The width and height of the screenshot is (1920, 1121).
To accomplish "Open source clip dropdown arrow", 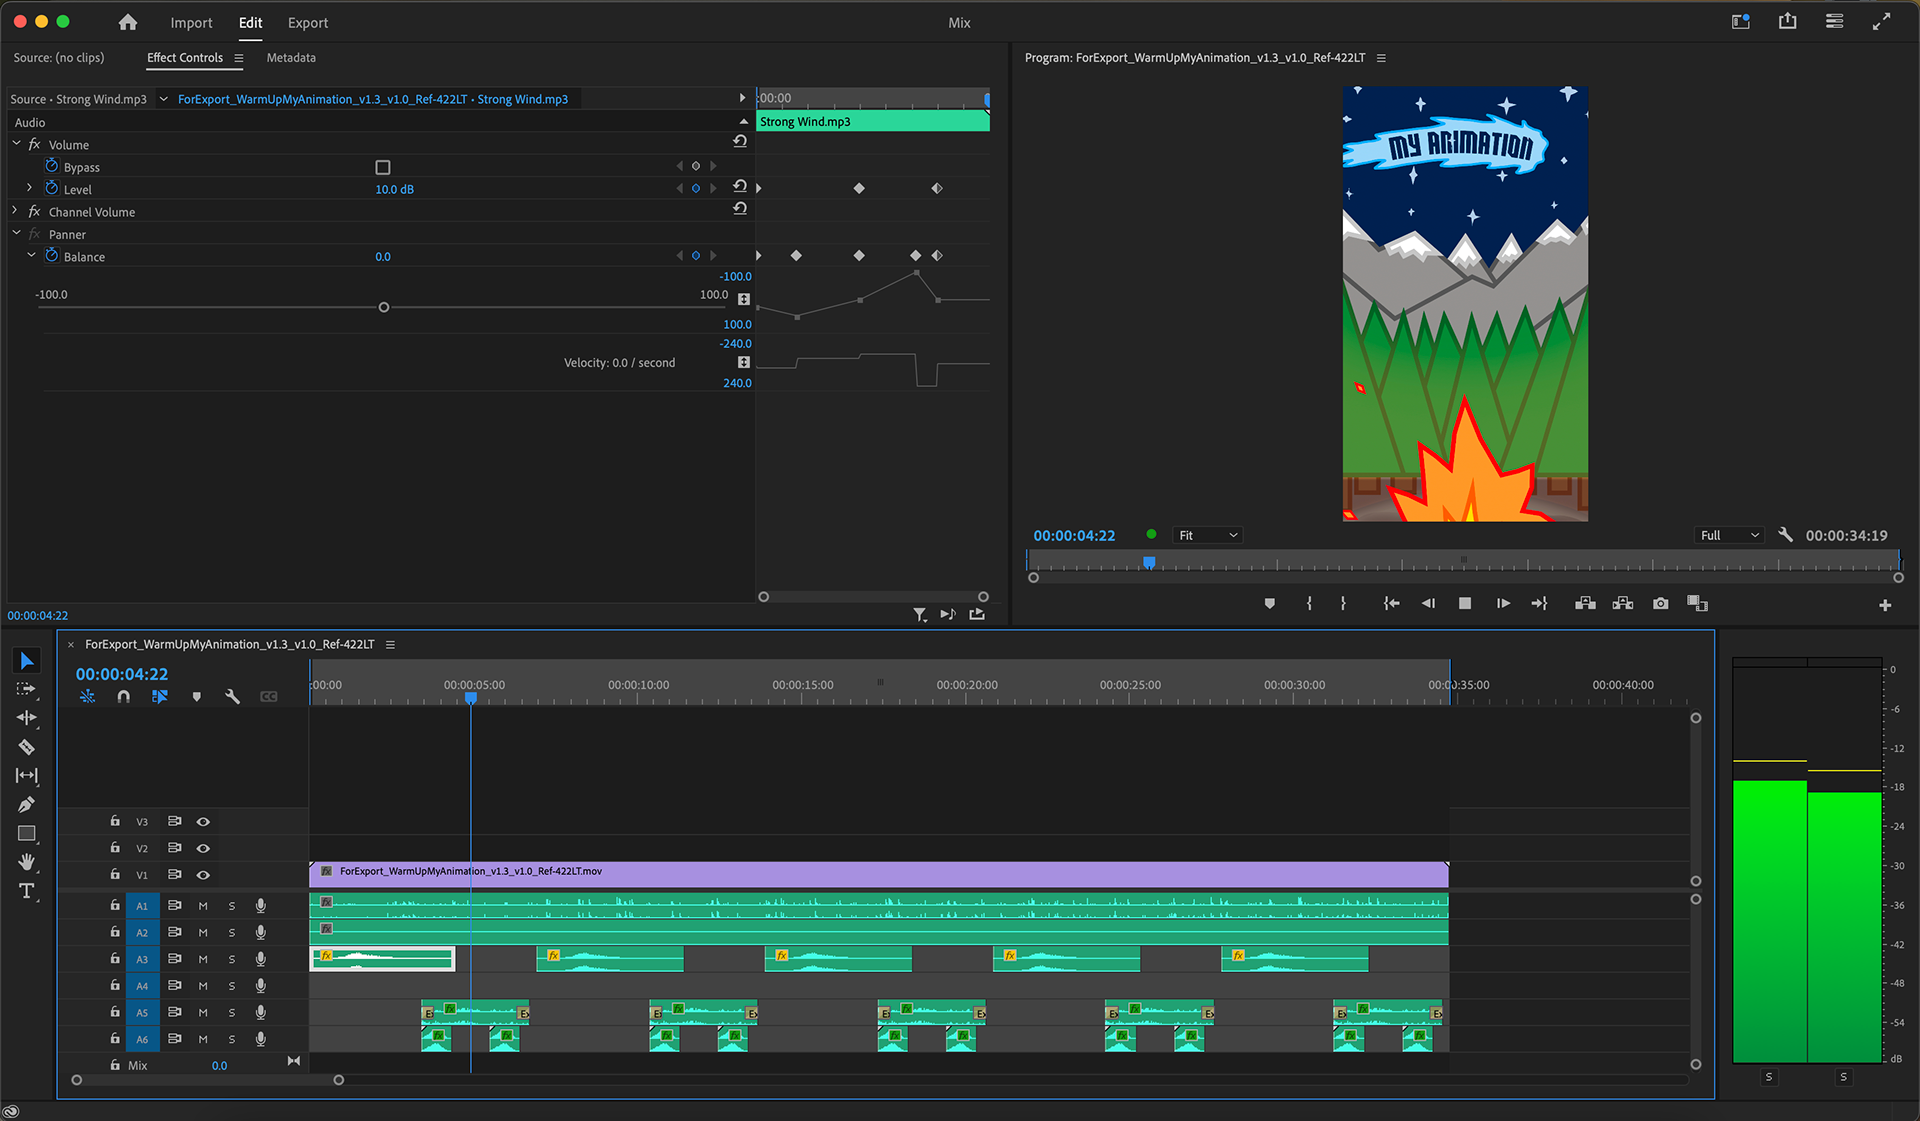I will (x=163, y=99).
